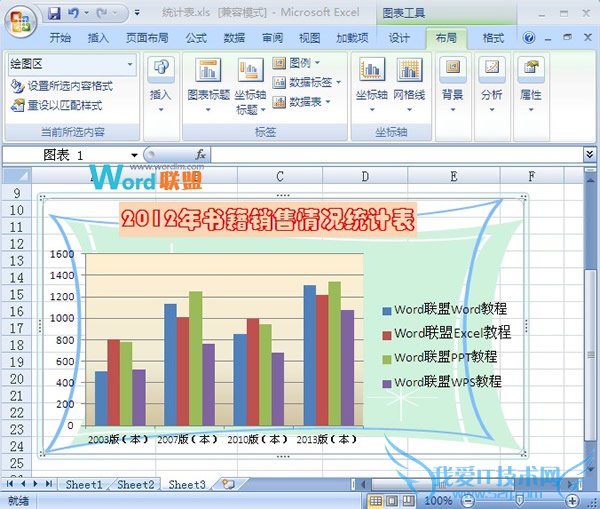Zoom in with the plus button
Image resolution: width=600 pixels, height=509 pixels.
[572, 501]
